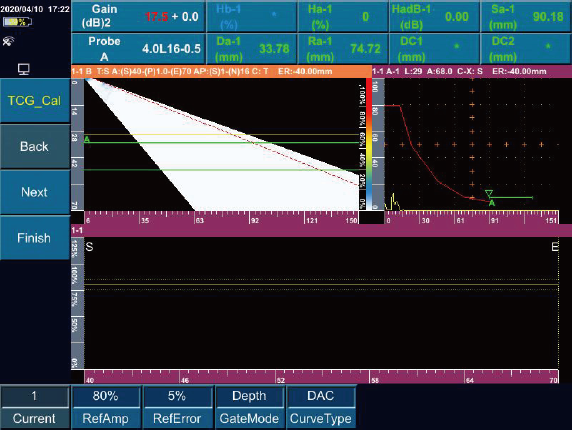The height and width of the screenshot is (430, 573).
Task: Change the GateMode Depth setting
Action: 249,407
